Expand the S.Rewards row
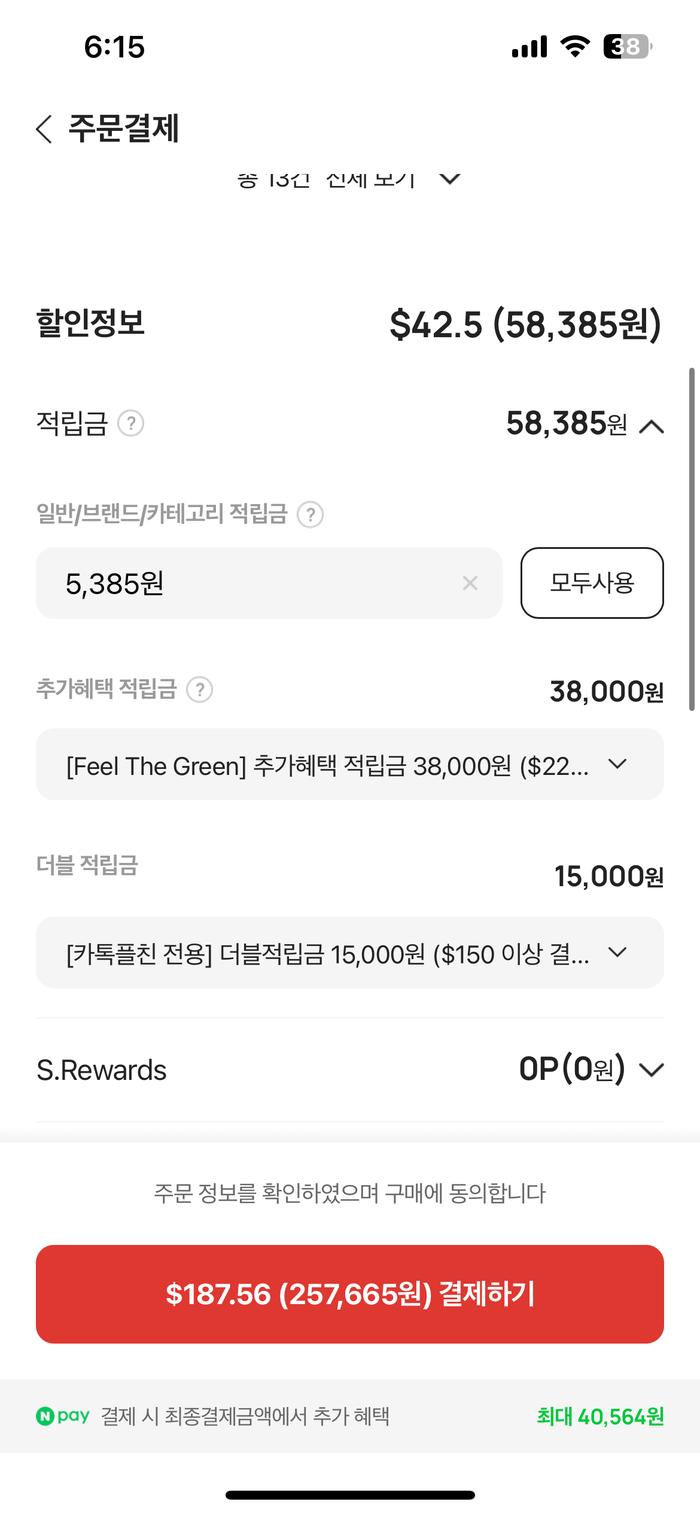700x1514 pixels. click(x=651, y=1071)
